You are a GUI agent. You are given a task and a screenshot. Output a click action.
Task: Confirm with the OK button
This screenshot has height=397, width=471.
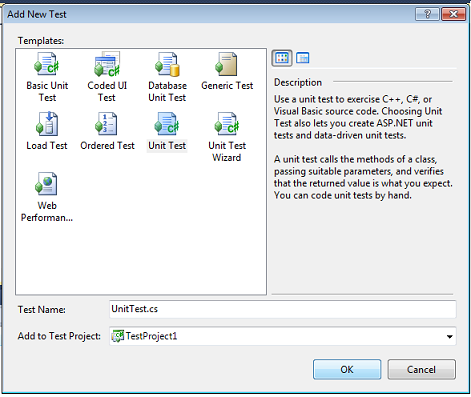pyautogui.click(x=347, y=369)
